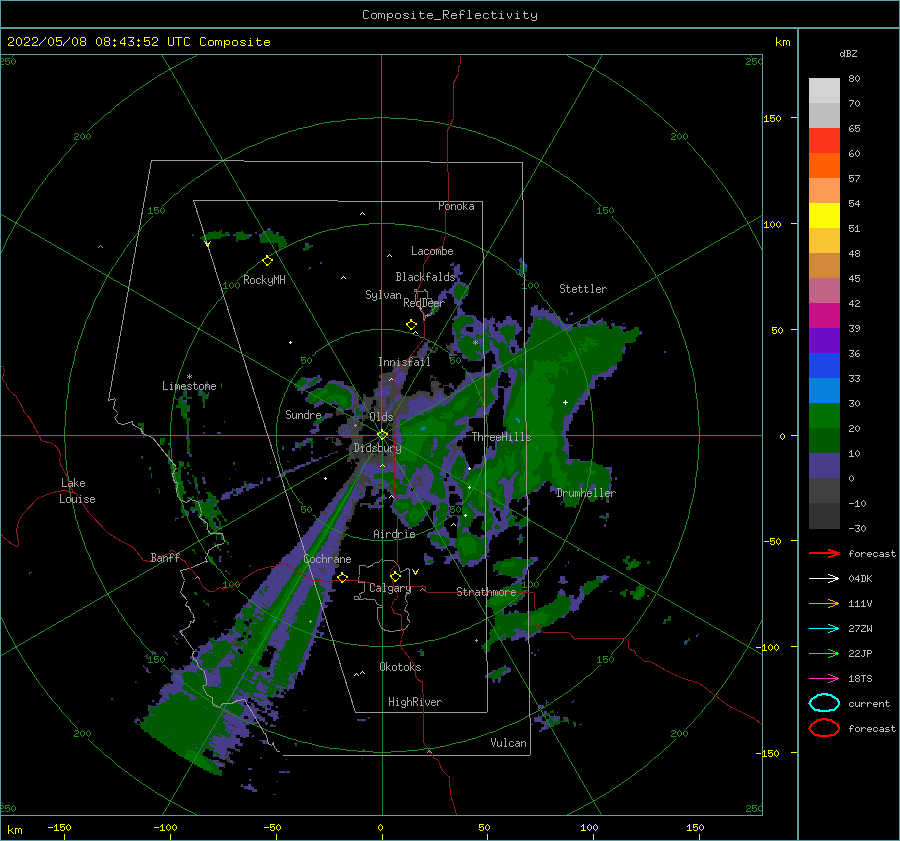Click the orange 111V arrow legend icon
Viewport: 900px width, 841px height.
pyautogui.click(x=824, y=603)
